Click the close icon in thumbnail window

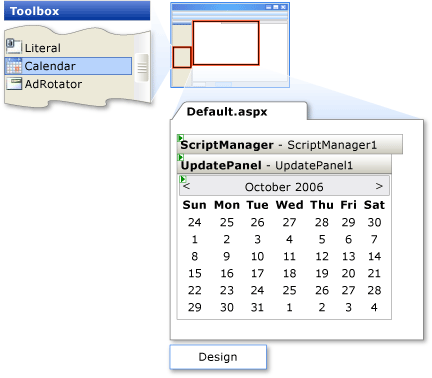click(x=283, y=7)
